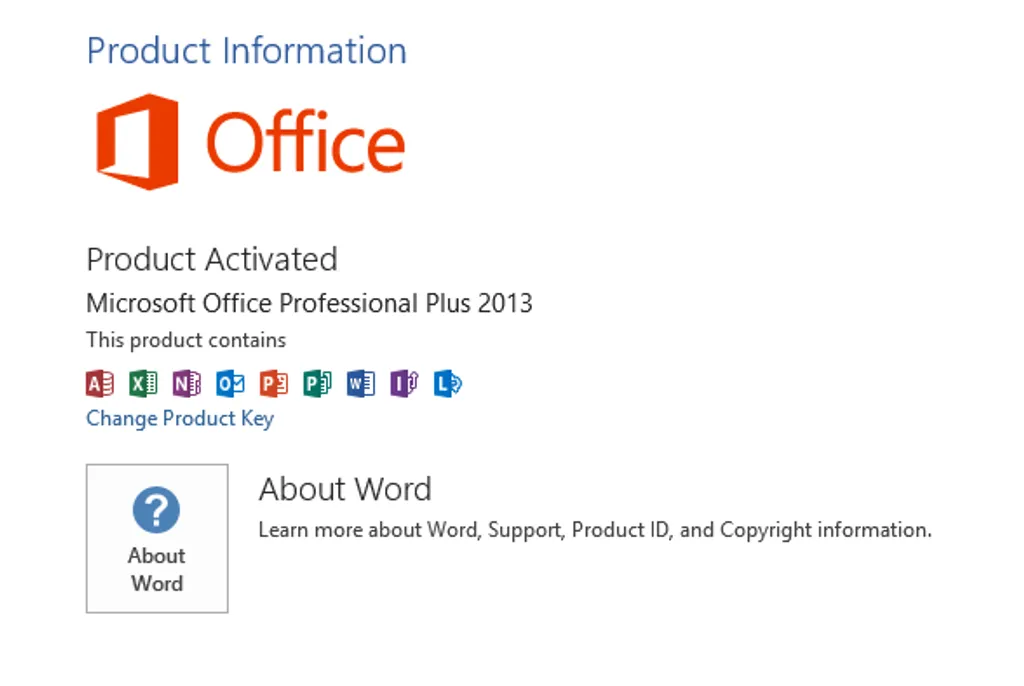Click the 'This product contains' label
The width and height of the screenshot is (1024, 686).
point(186,340)
